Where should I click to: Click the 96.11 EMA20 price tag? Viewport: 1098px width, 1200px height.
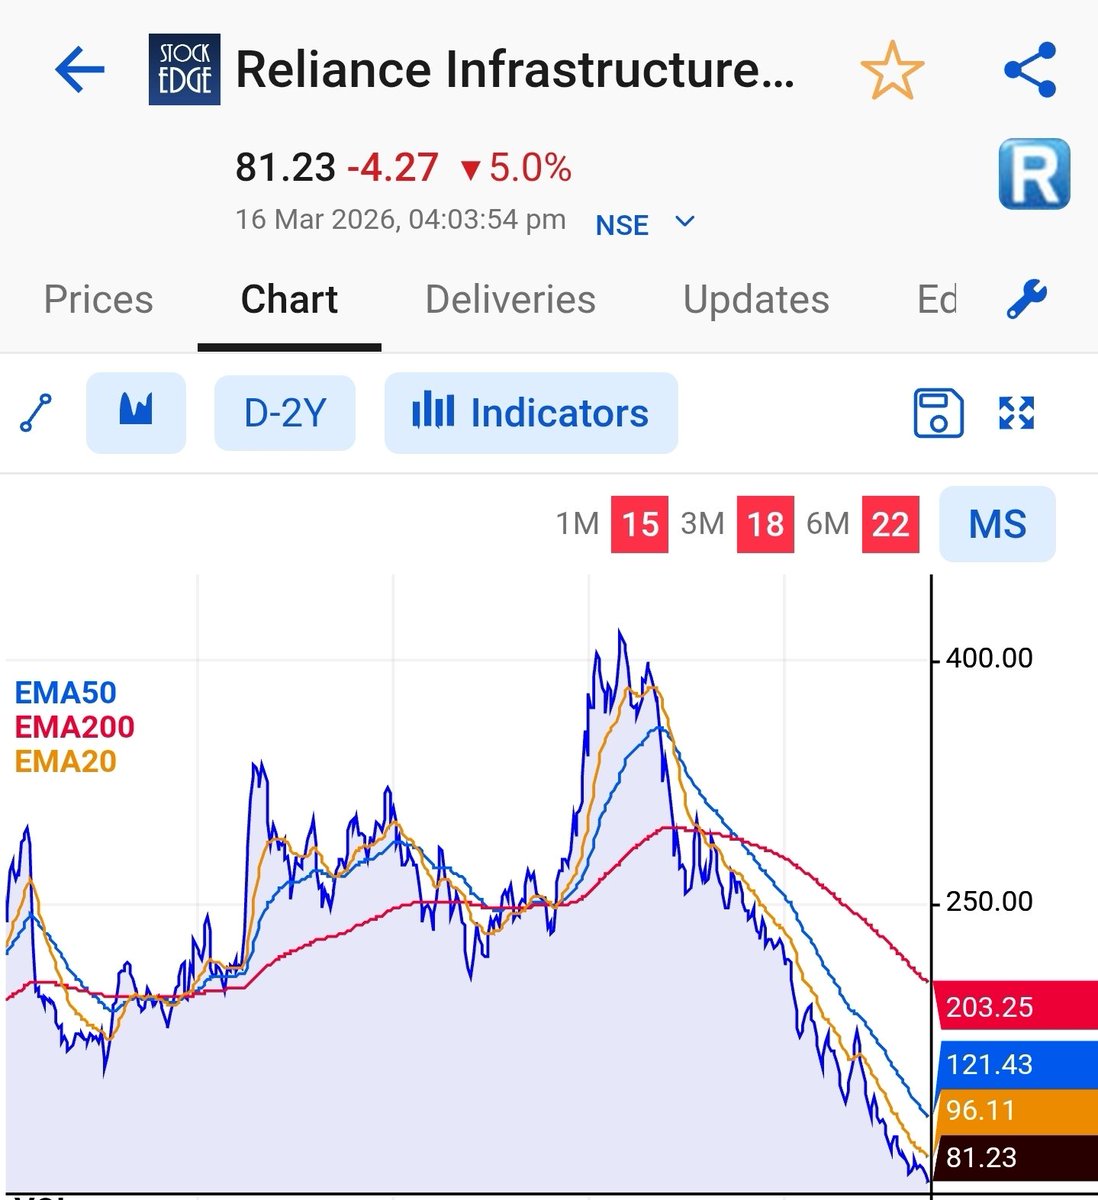(1015, 1111)
